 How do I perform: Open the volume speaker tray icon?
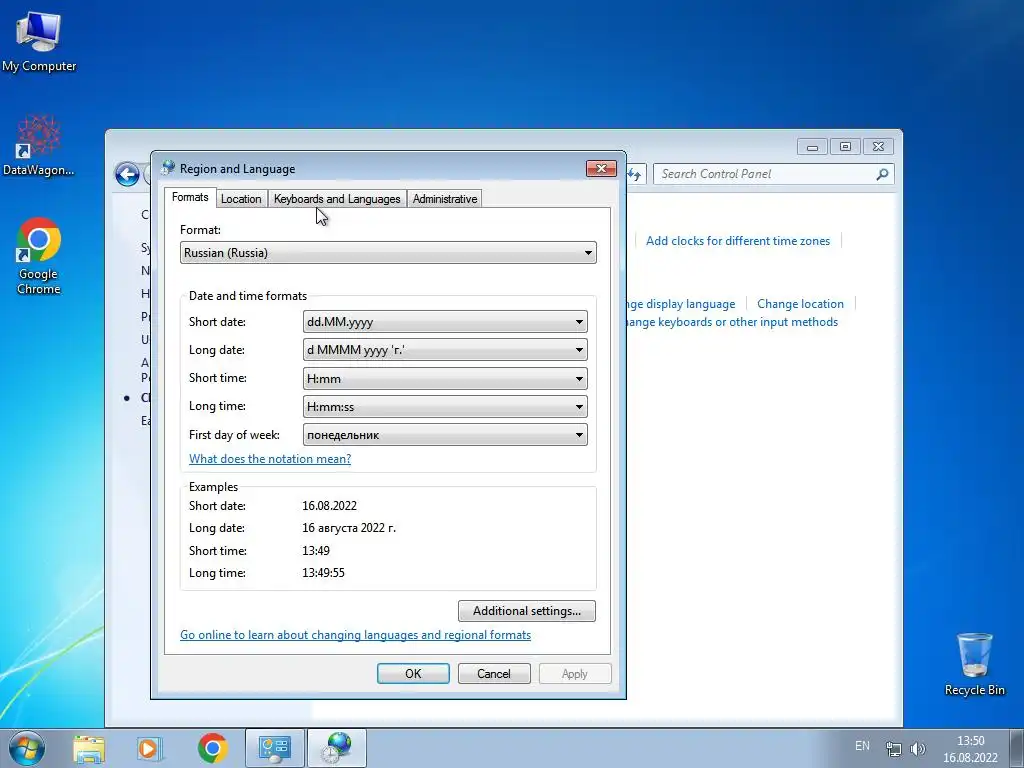(918, 749)
